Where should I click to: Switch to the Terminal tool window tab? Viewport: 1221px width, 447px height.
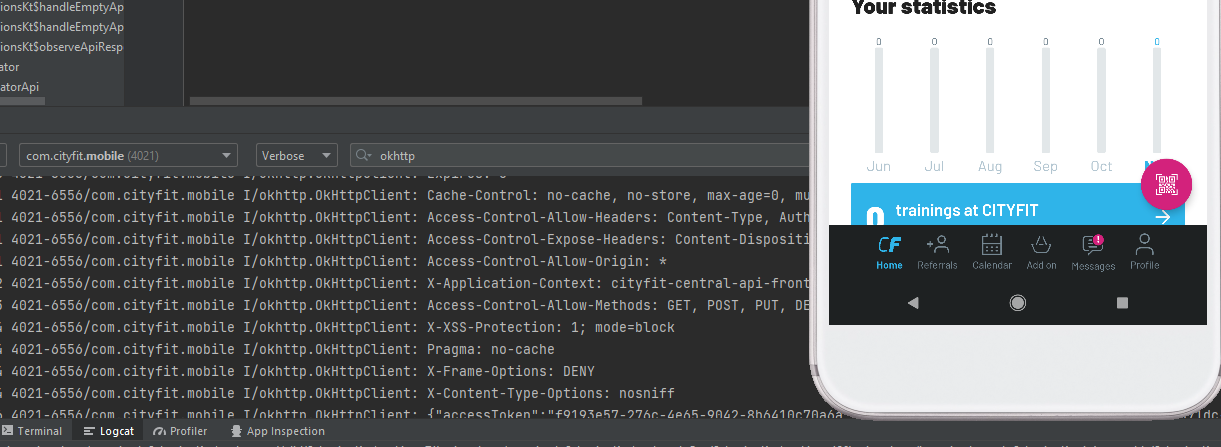click(32, 431)
